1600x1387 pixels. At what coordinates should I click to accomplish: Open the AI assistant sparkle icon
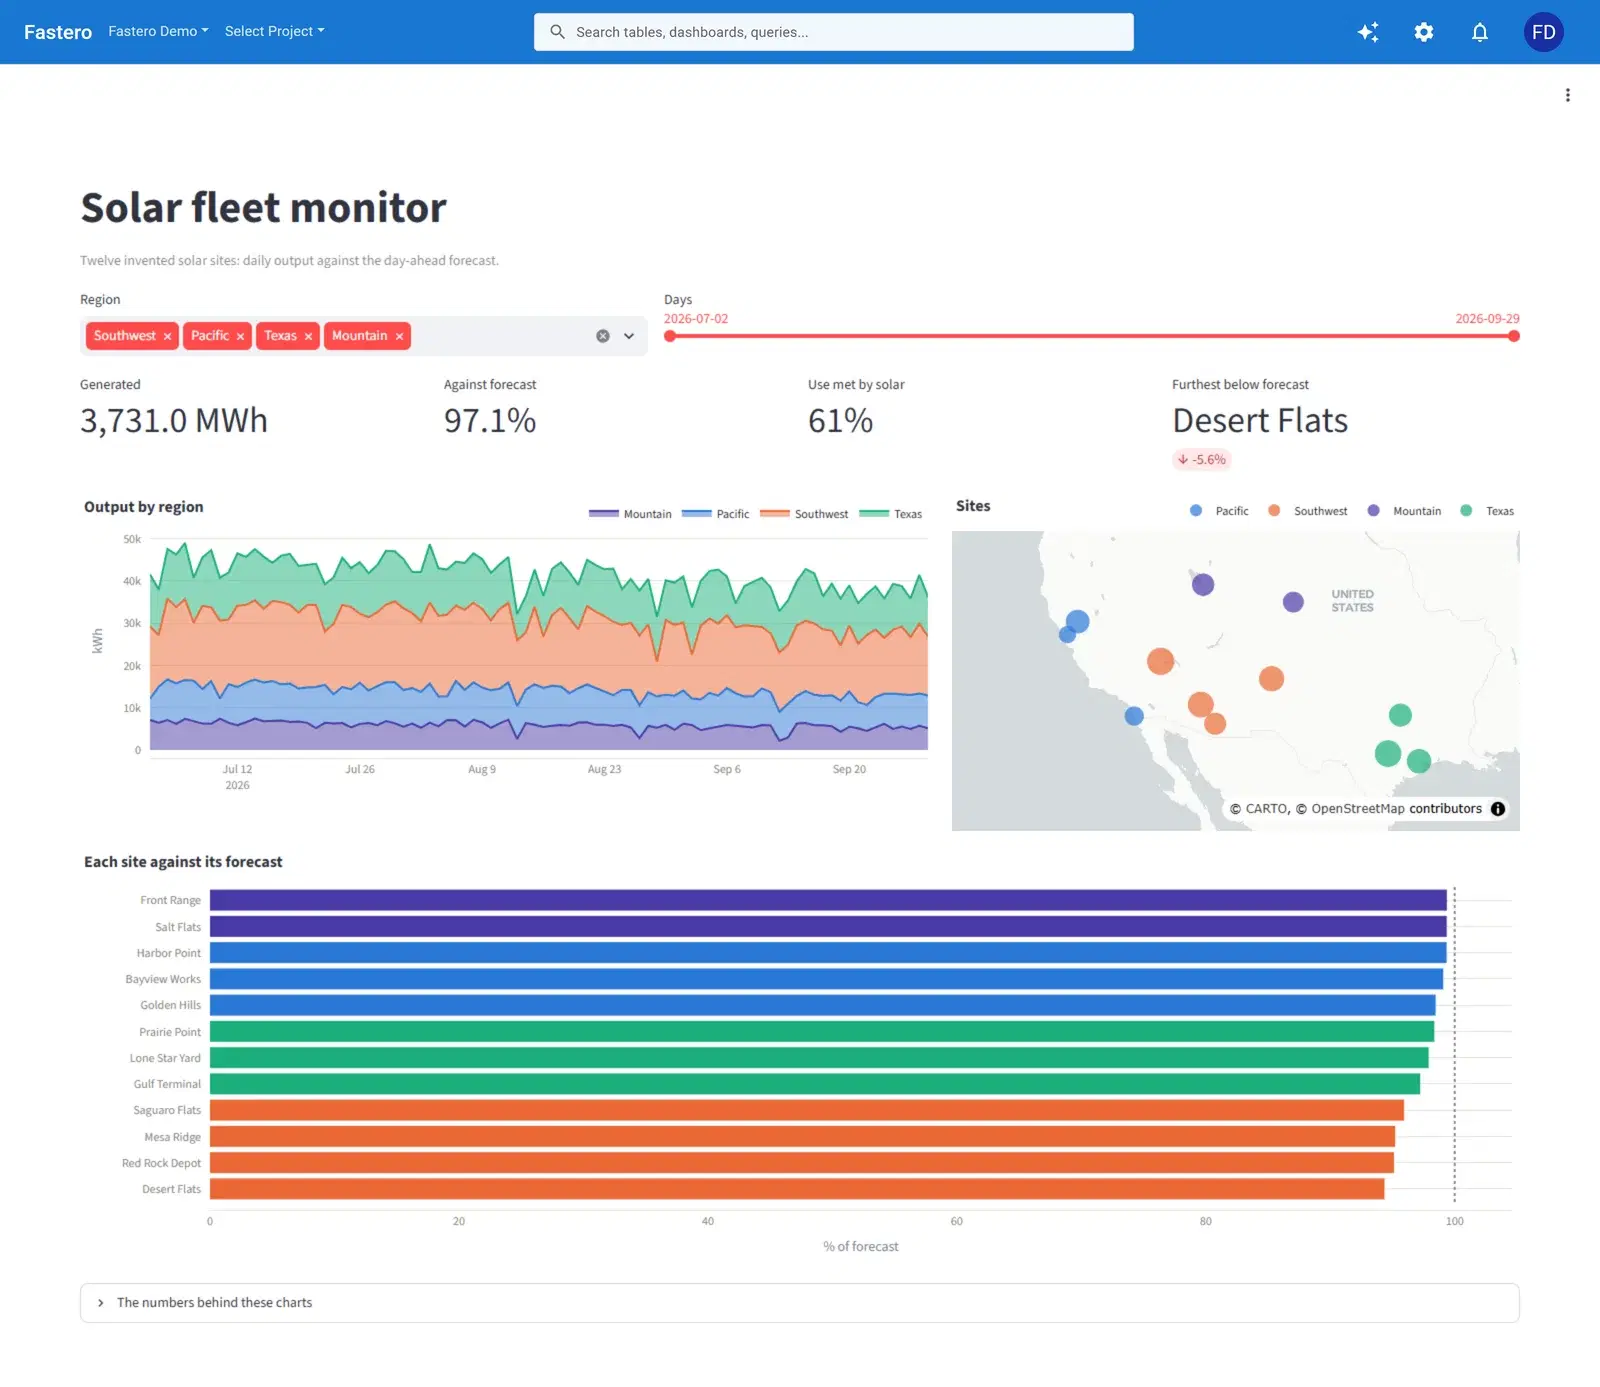[1368, 32]
